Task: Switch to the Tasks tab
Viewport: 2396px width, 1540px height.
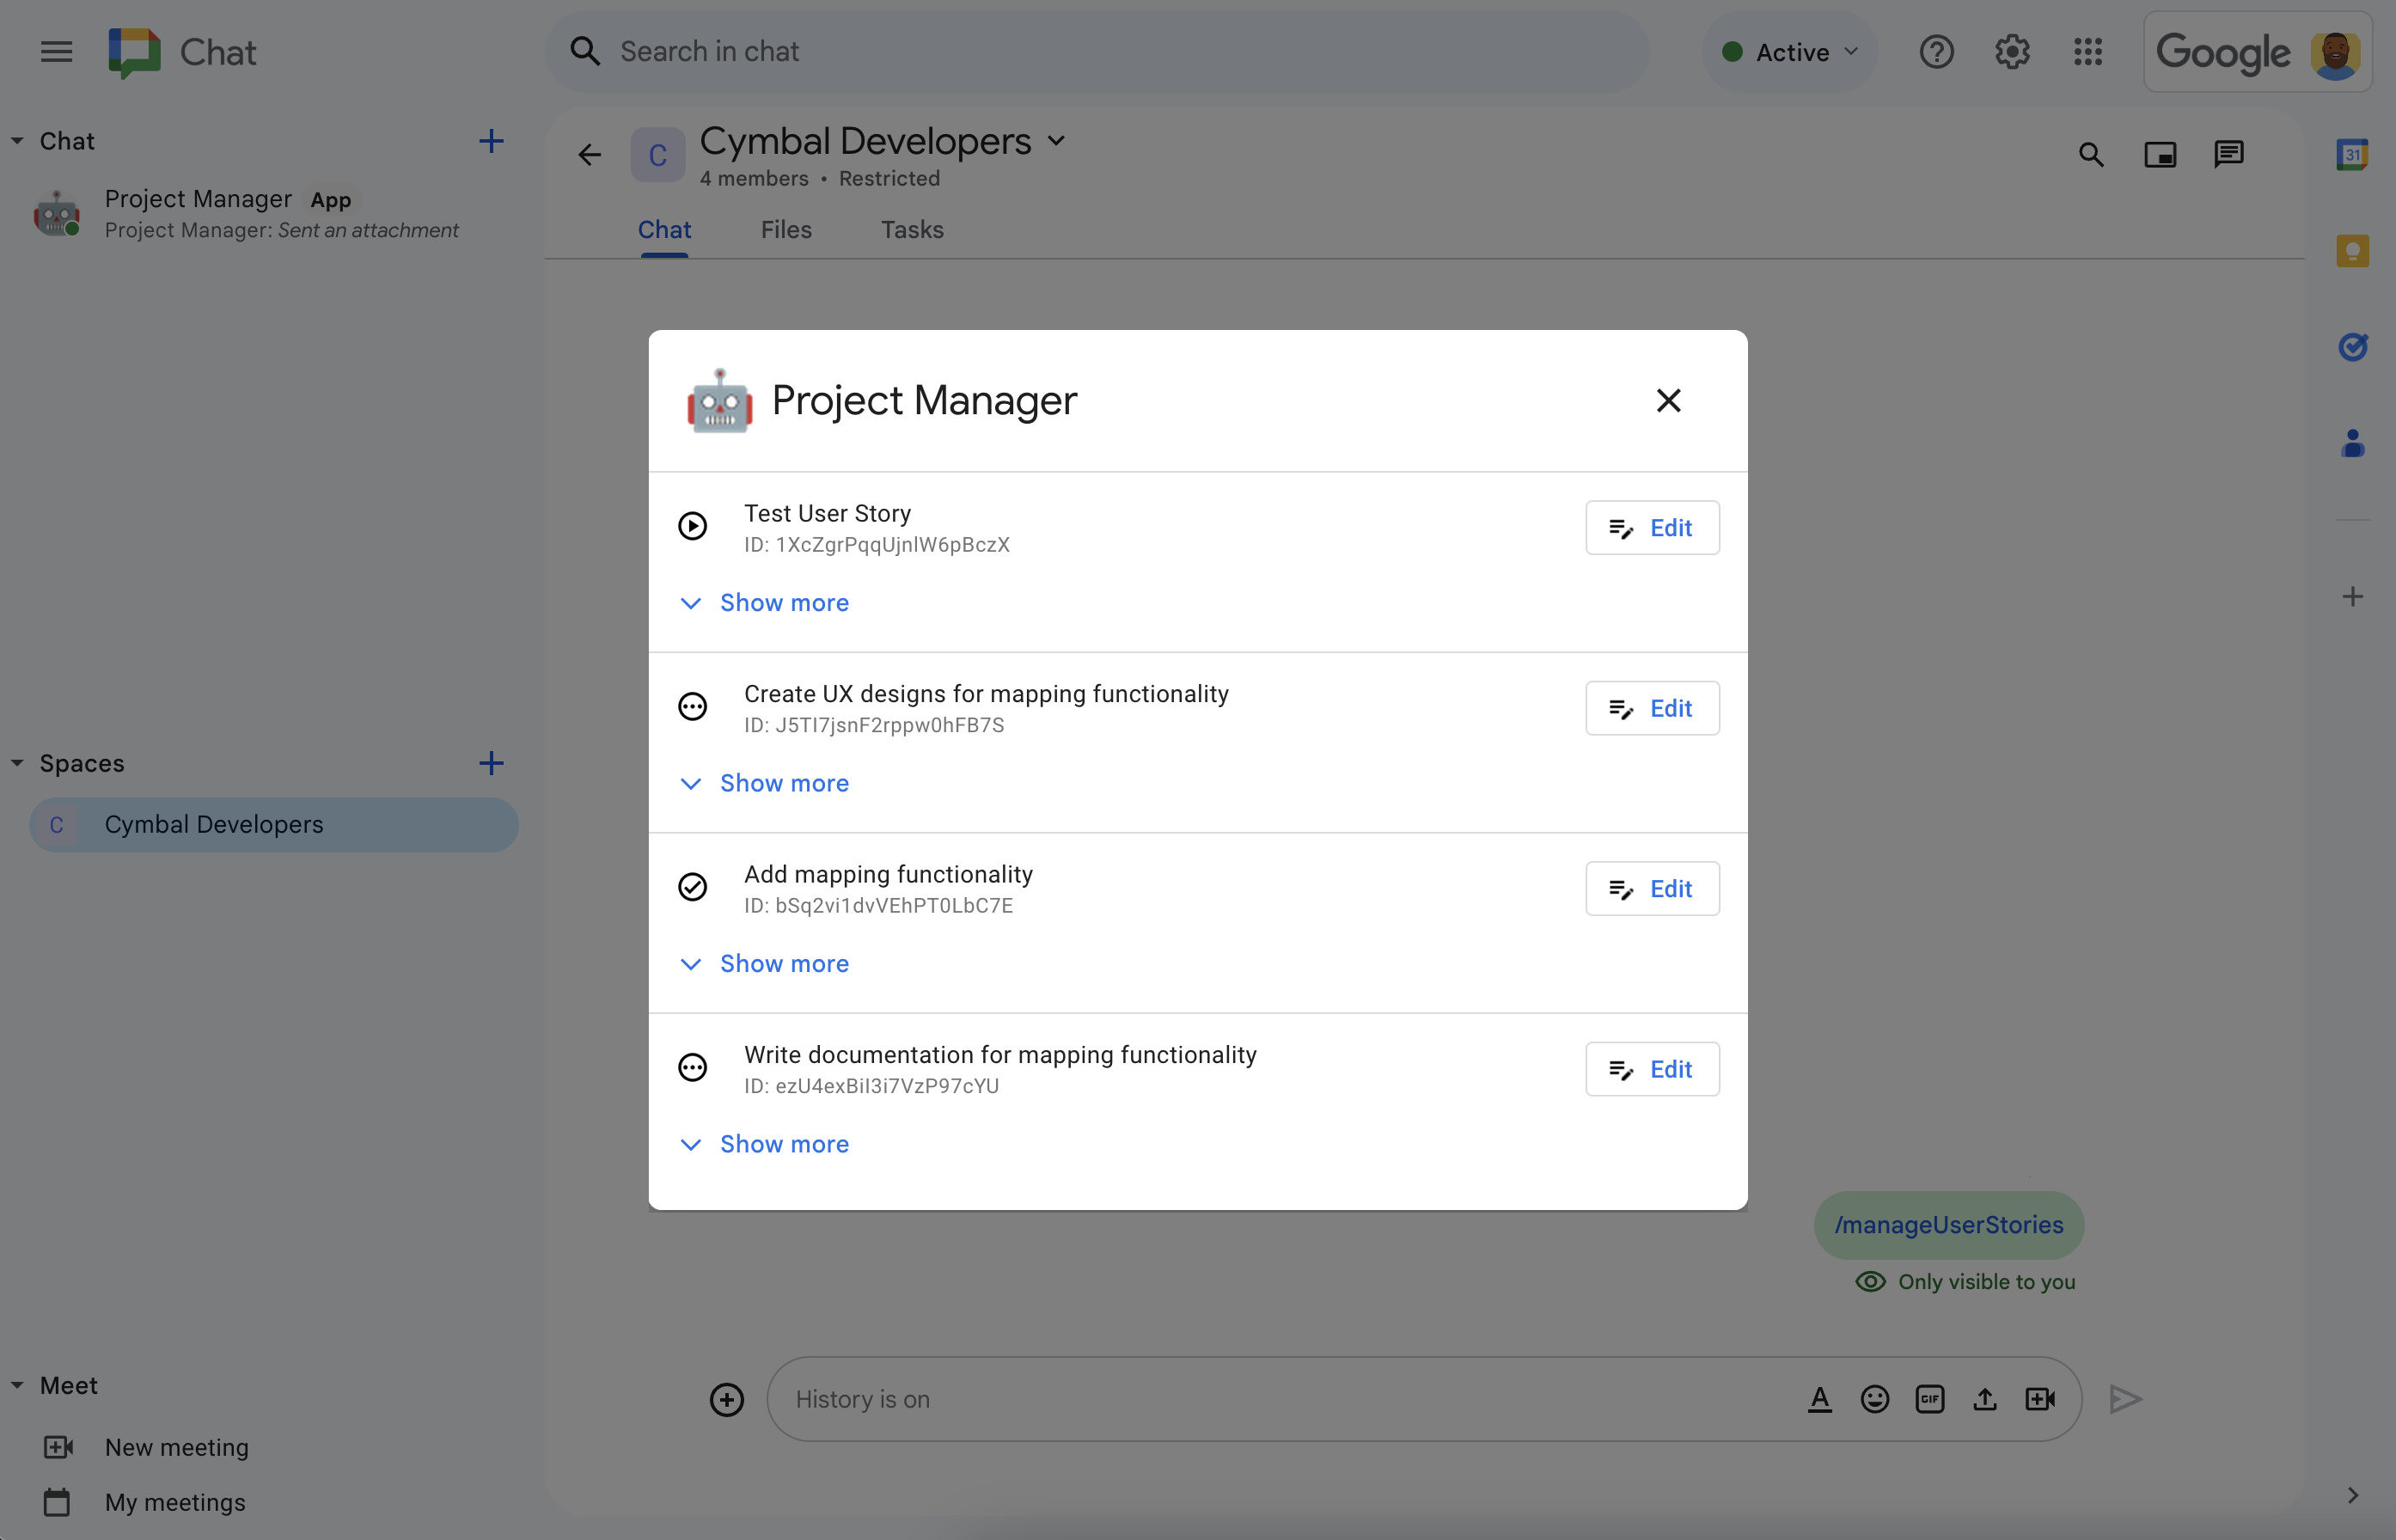Action: (912, 229)
